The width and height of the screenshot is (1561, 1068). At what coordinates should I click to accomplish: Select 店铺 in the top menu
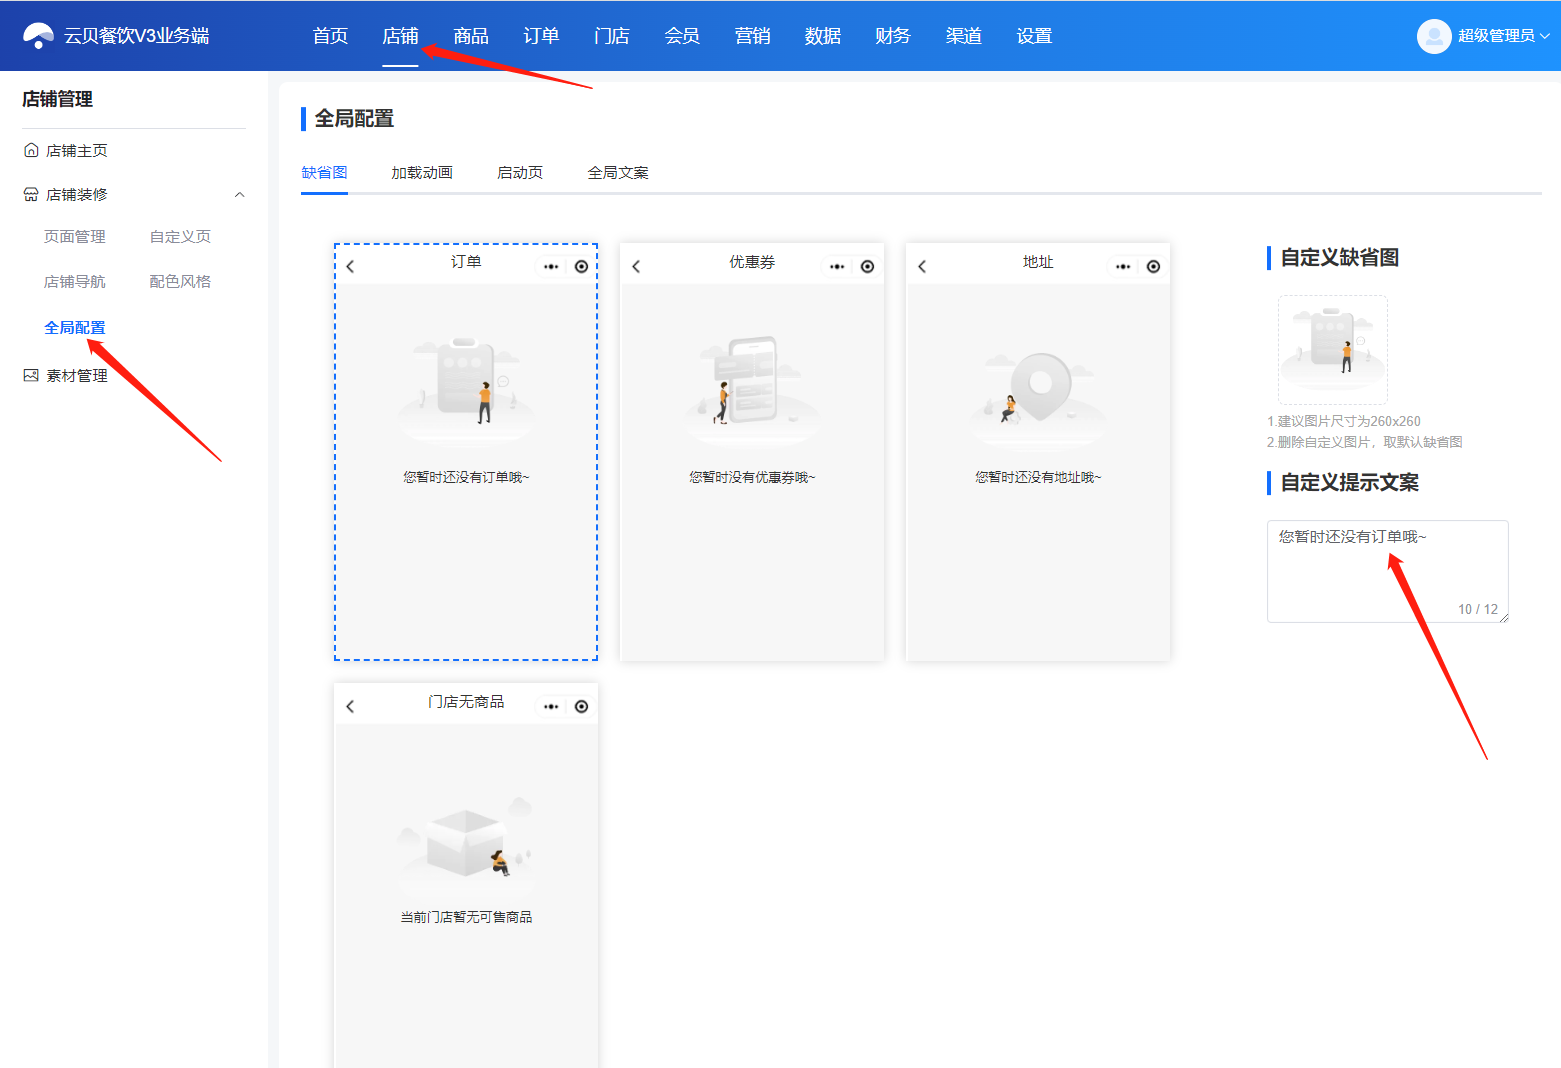400,36
